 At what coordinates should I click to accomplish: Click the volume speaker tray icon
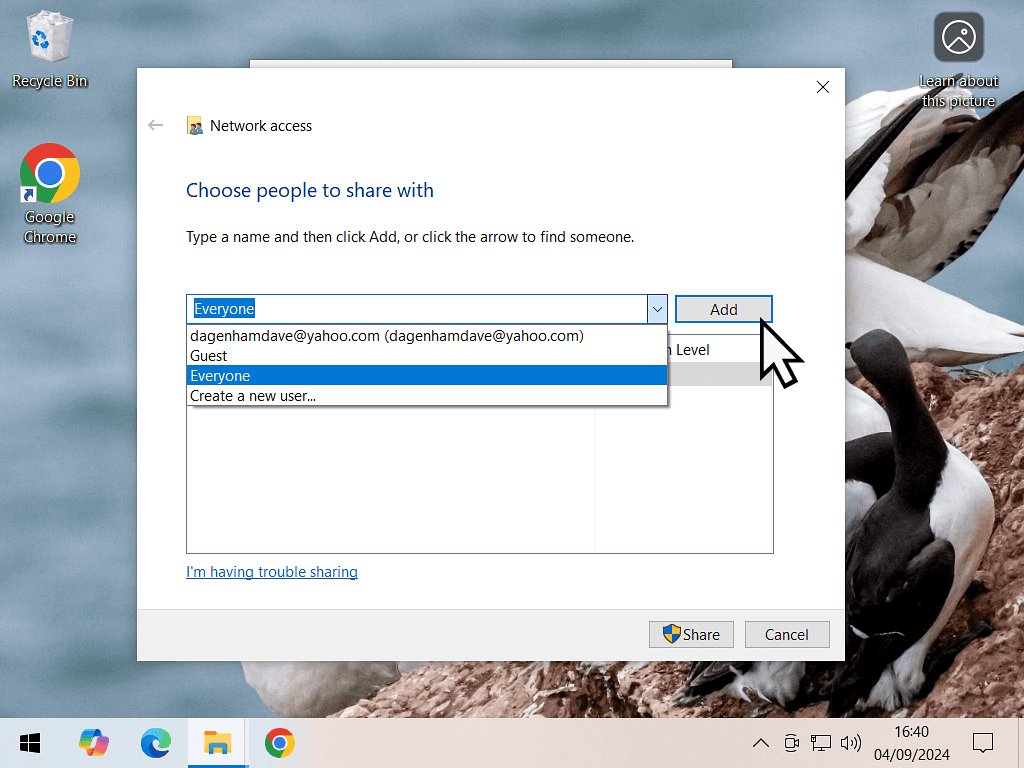tap(851, 743)
